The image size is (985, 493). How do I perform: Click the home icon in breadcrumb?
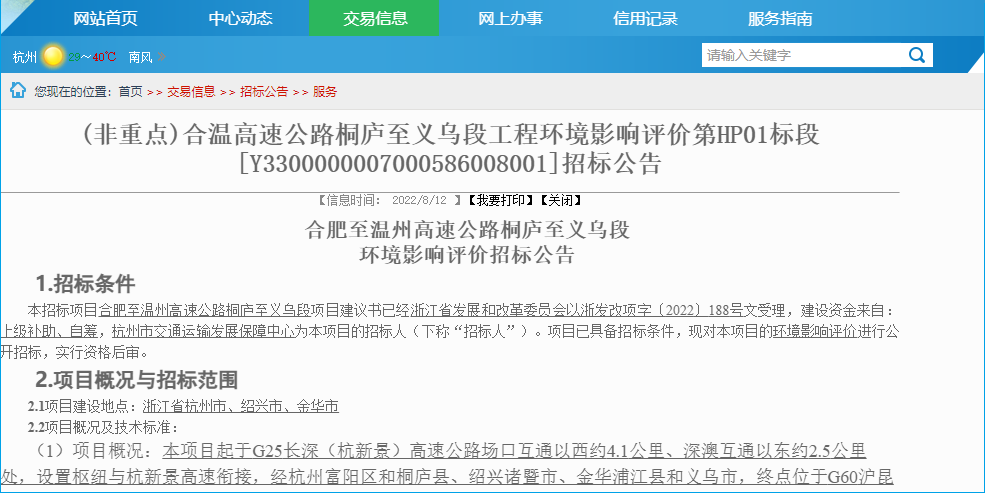tap(18, 91)
